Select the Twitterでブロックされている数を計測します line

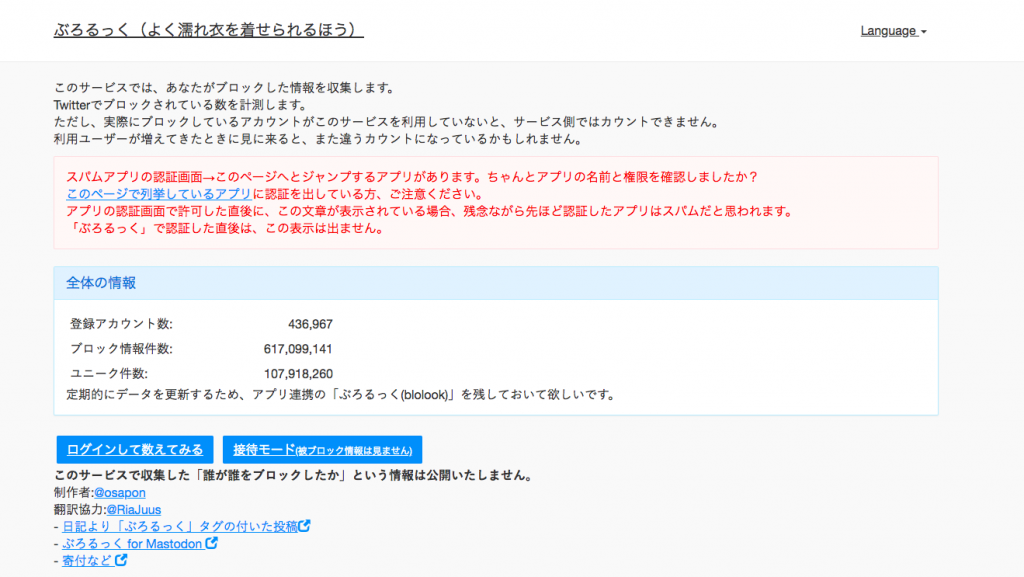(x=180, y=105)
